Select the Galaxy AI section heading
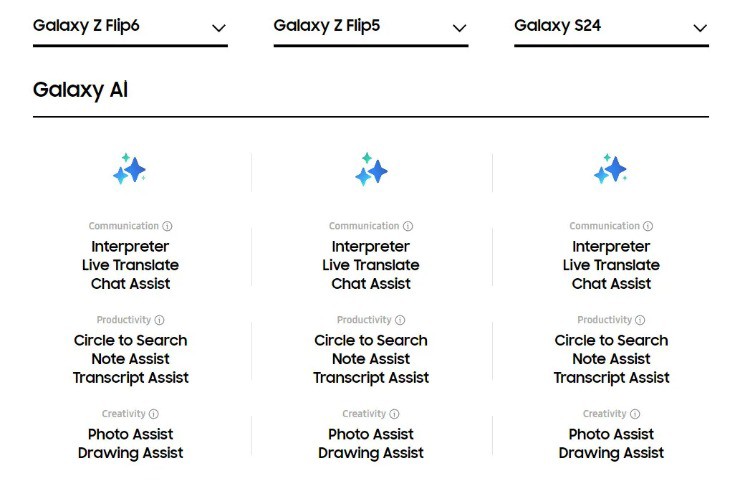 click(80, 90)
